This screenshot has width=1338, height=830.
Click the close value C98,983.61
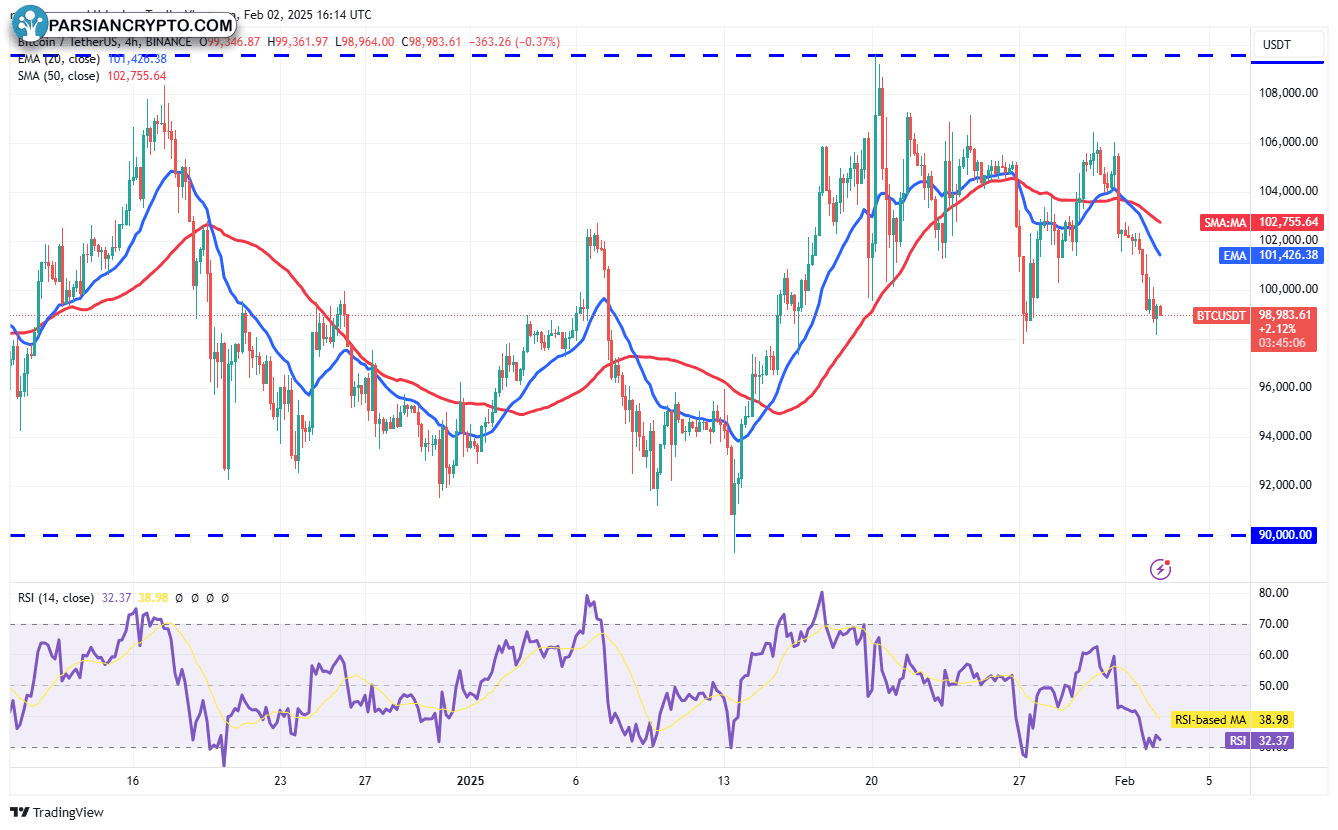click(x=432, y=42)
